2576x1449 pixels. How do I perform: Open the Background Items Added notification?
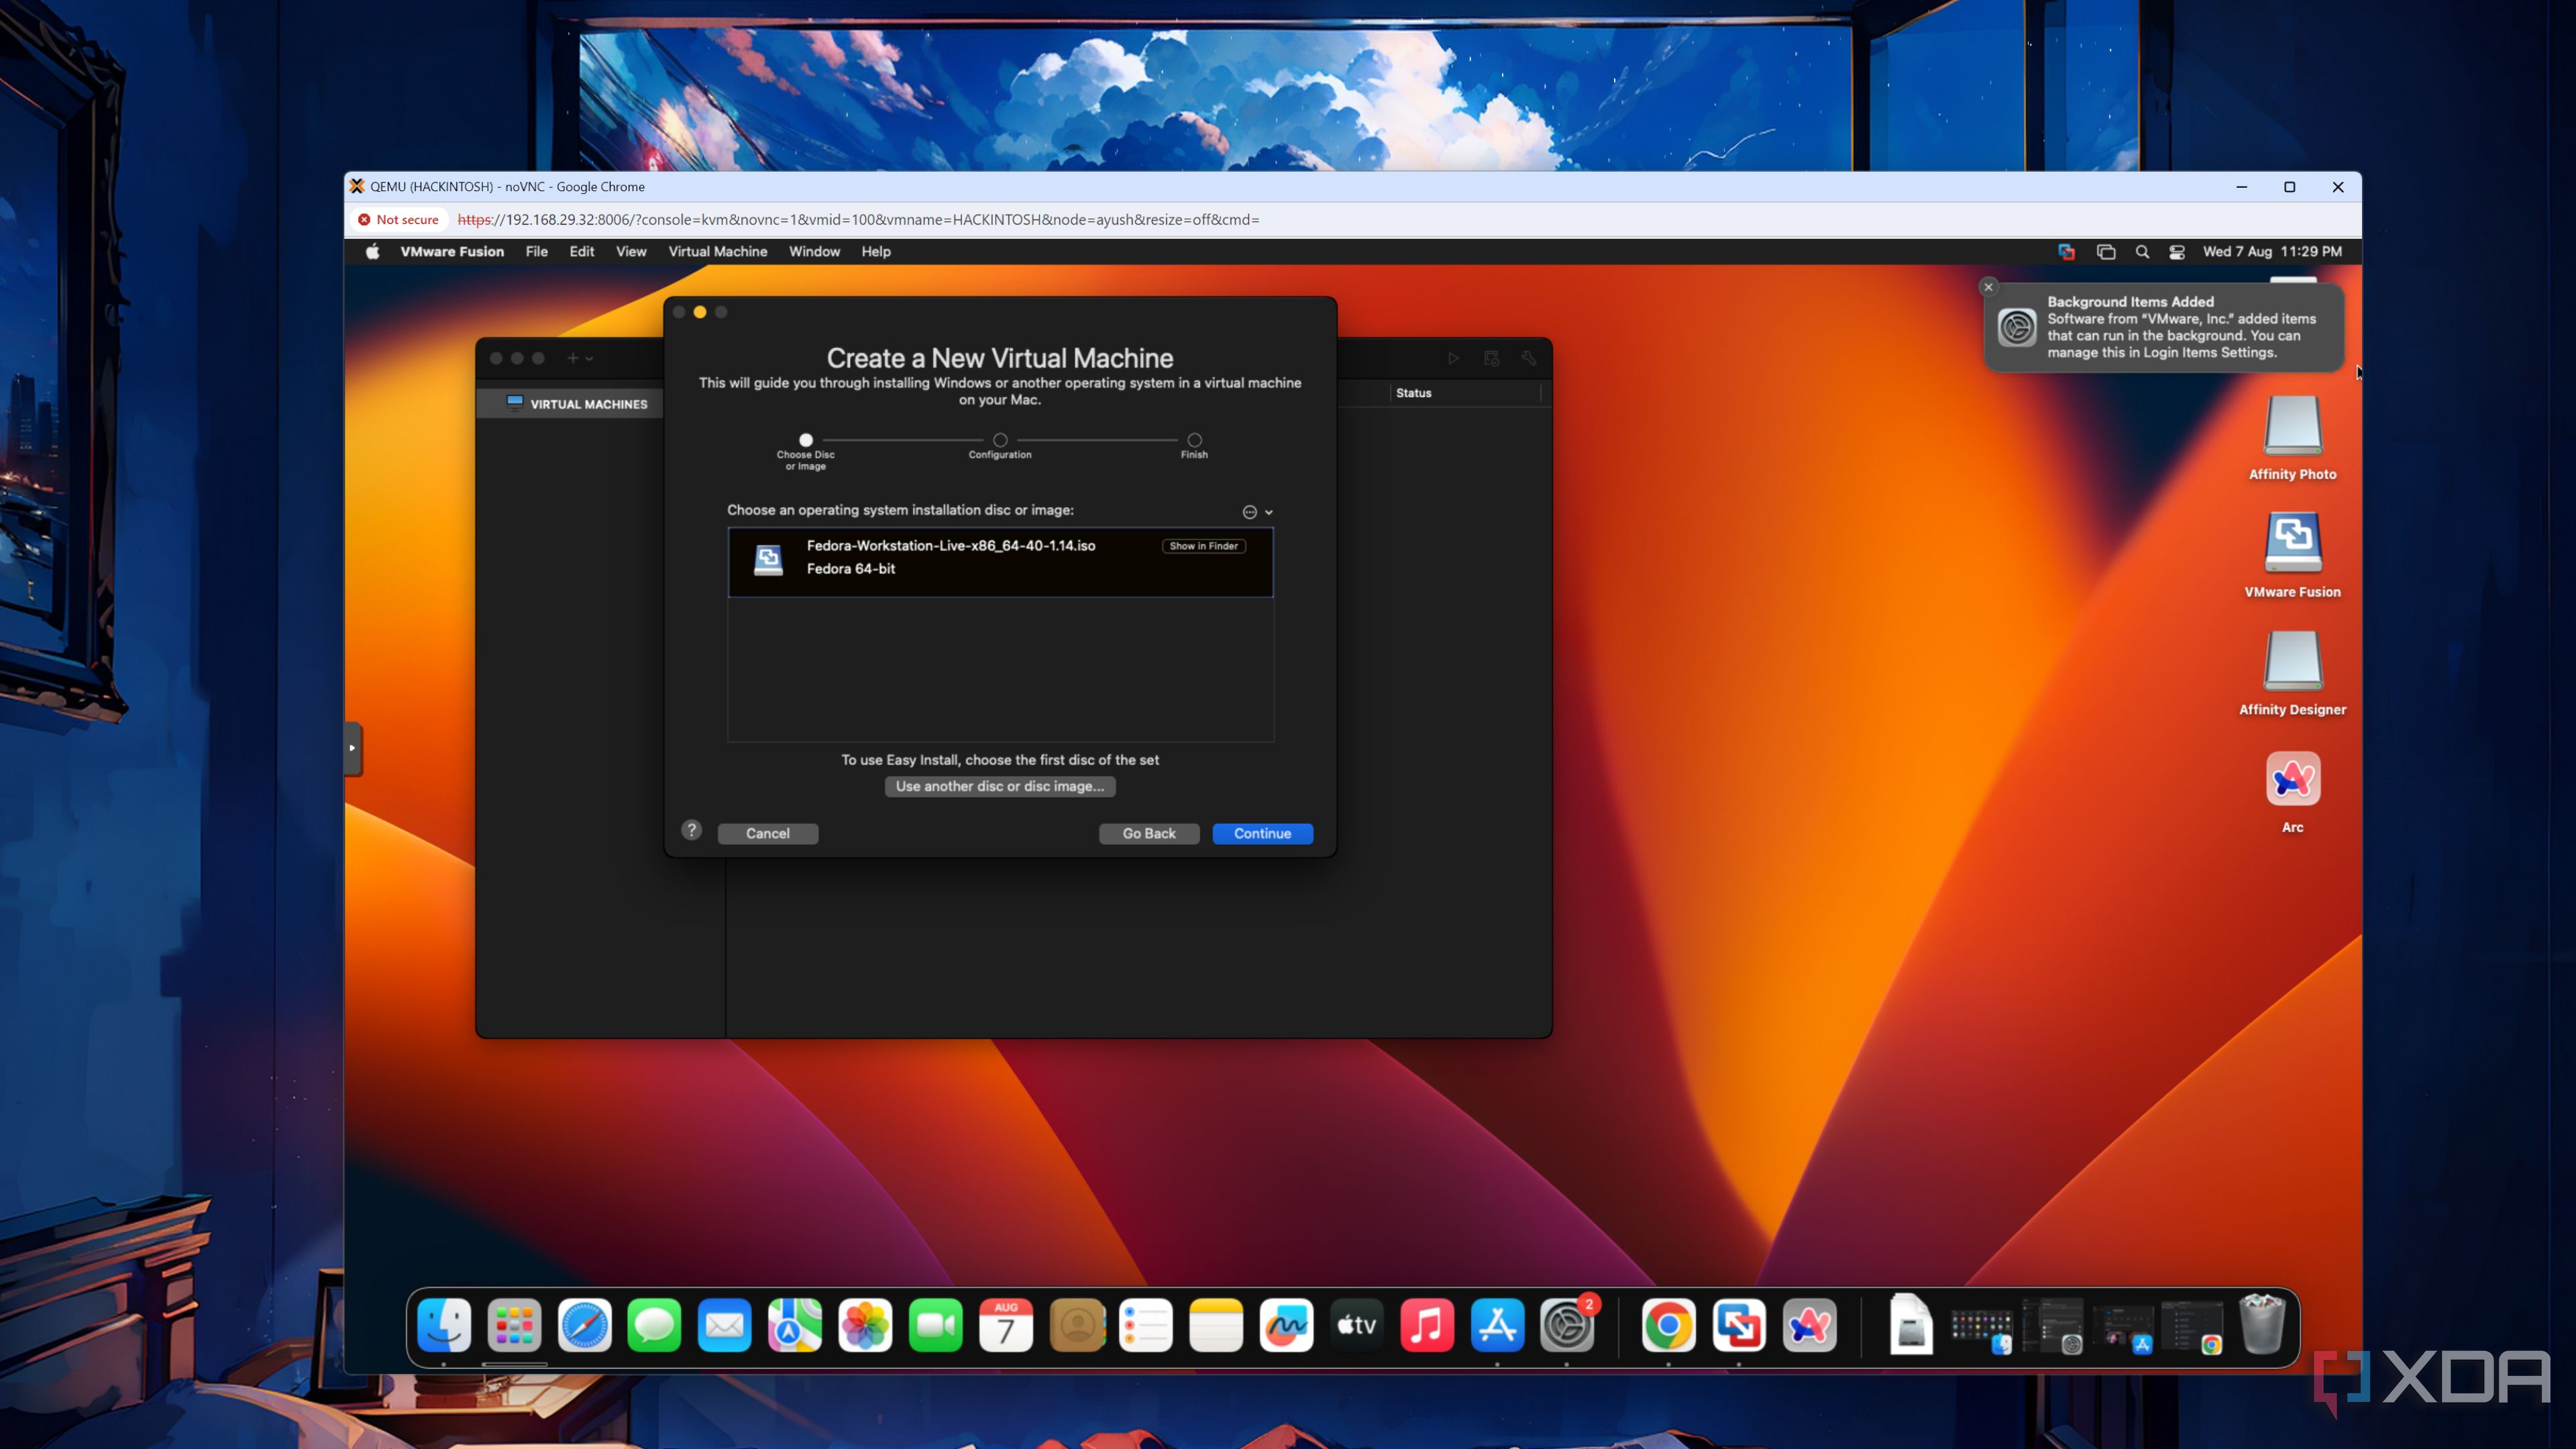(x=2164, y=327)
